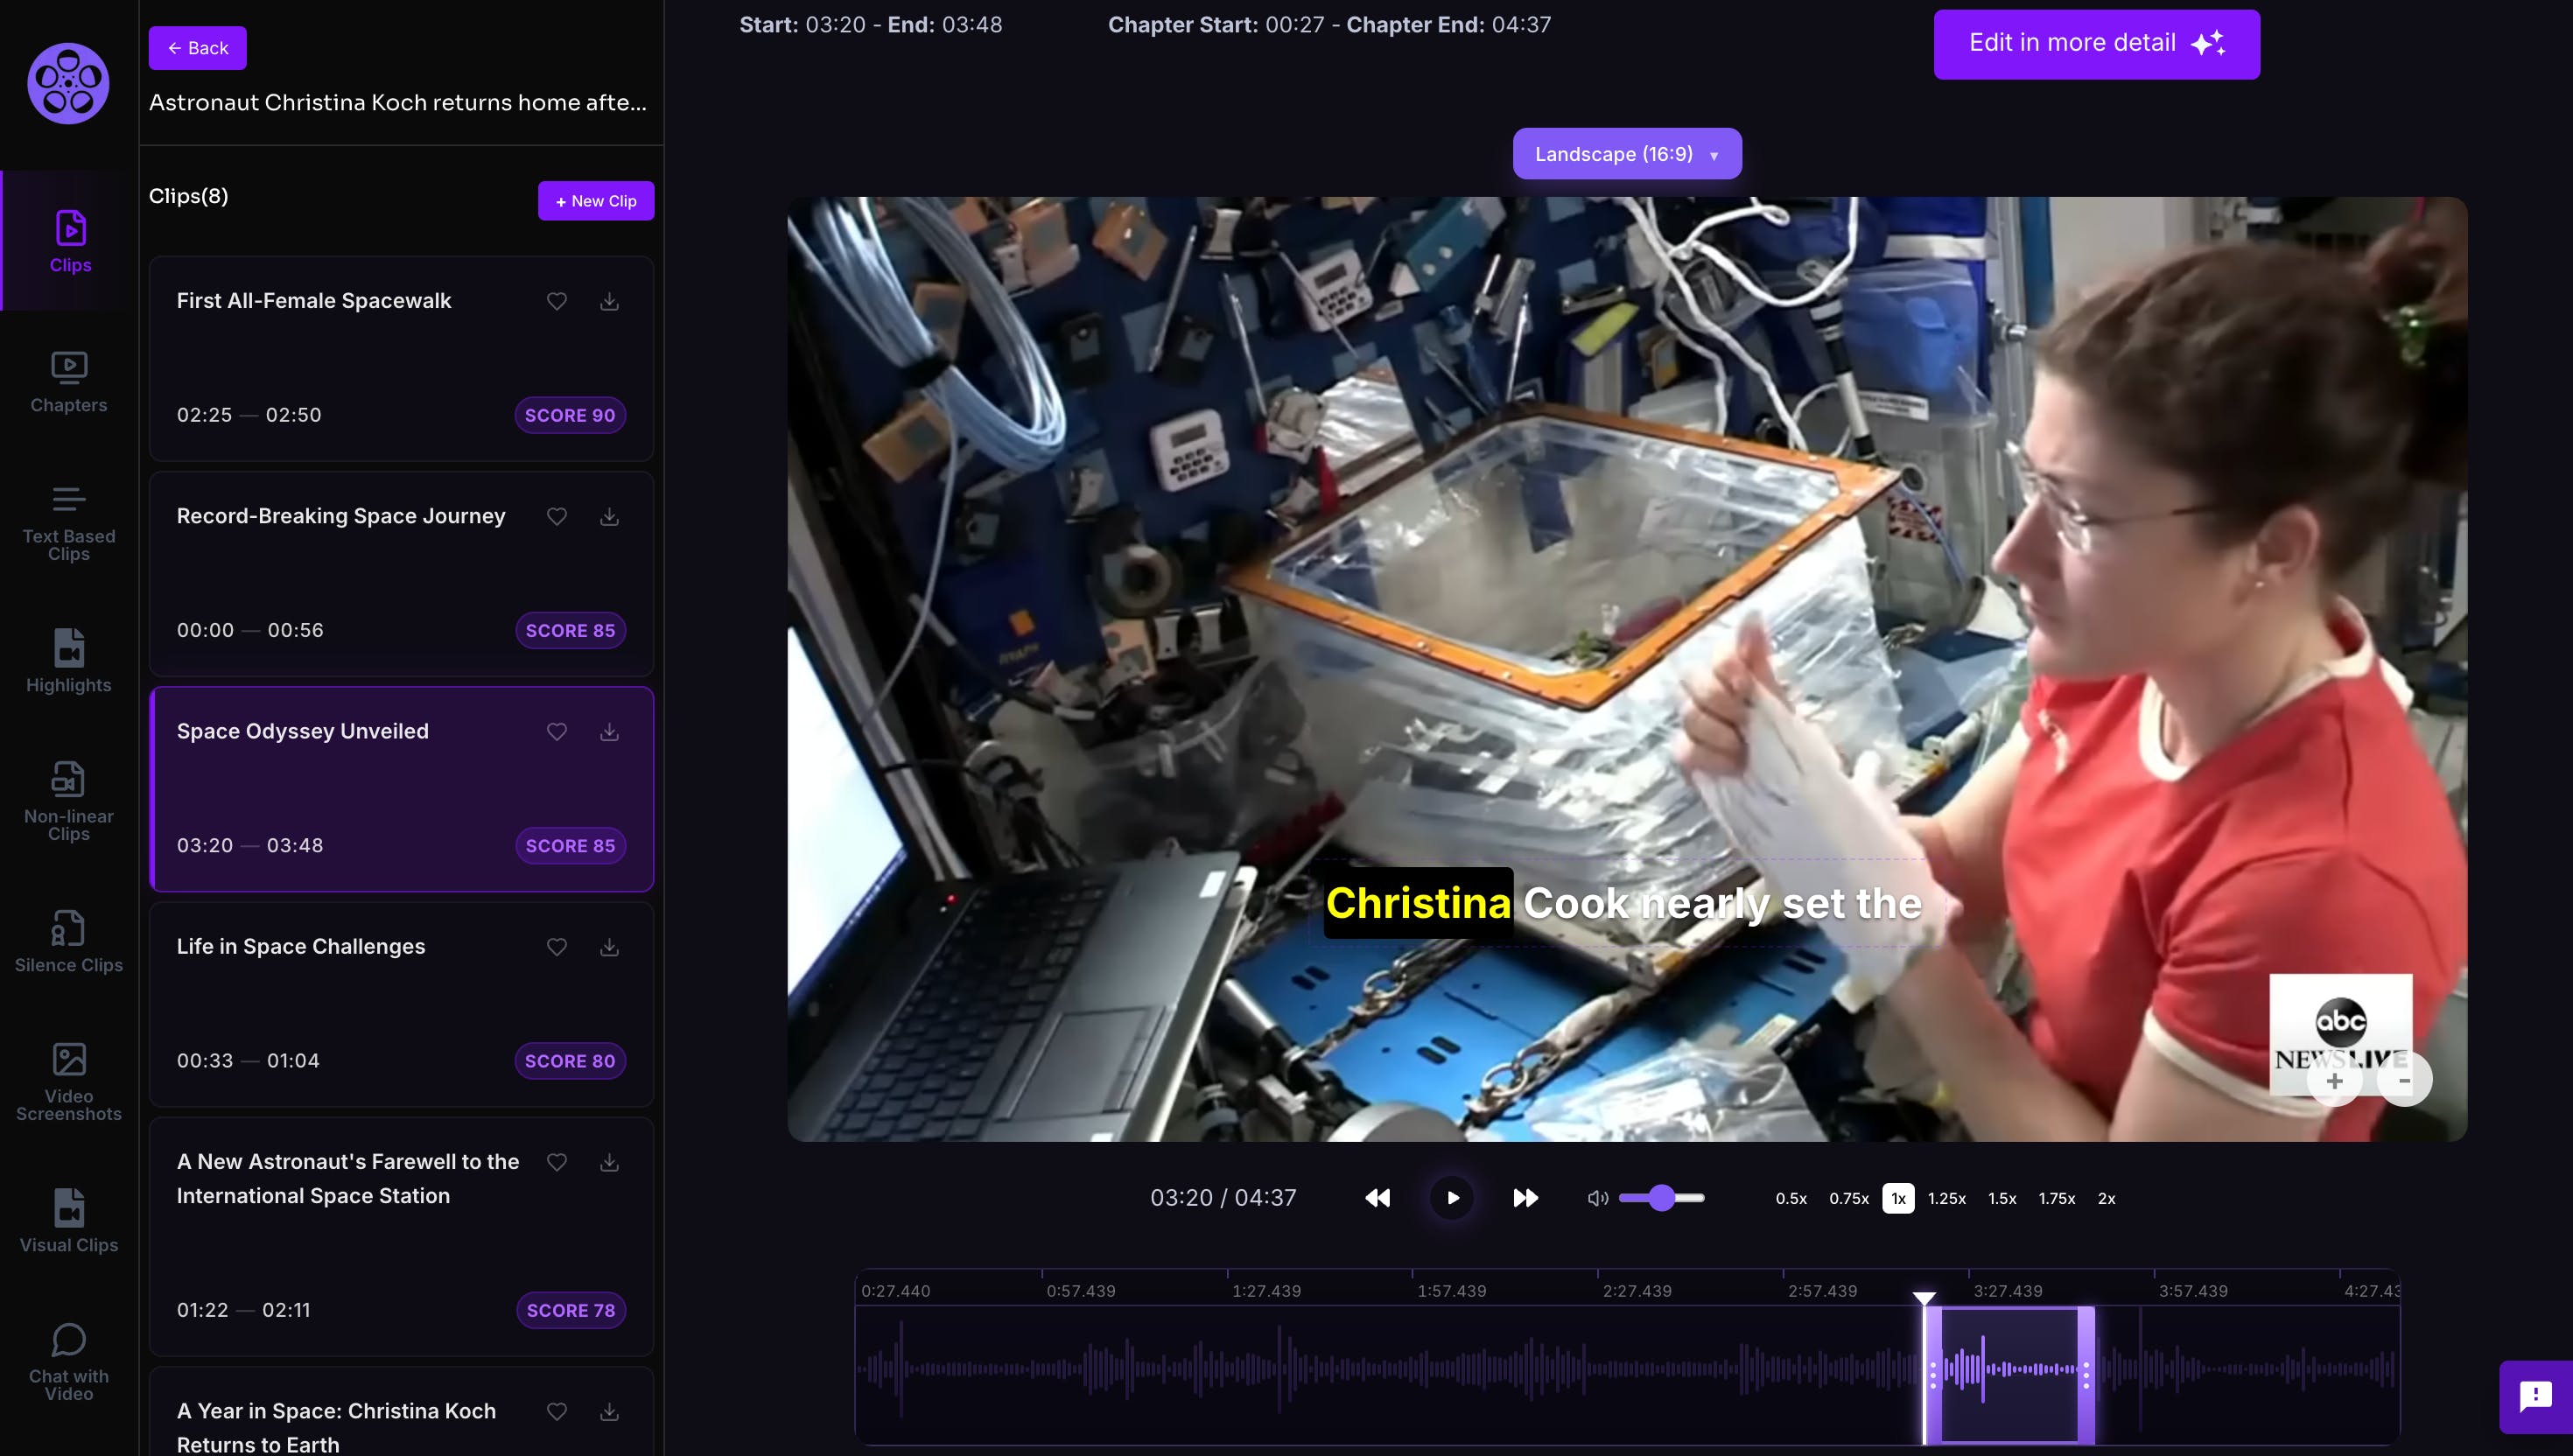
Task: Favorite the Record-Breaking Space Journey clip
Action: point(557,516)
